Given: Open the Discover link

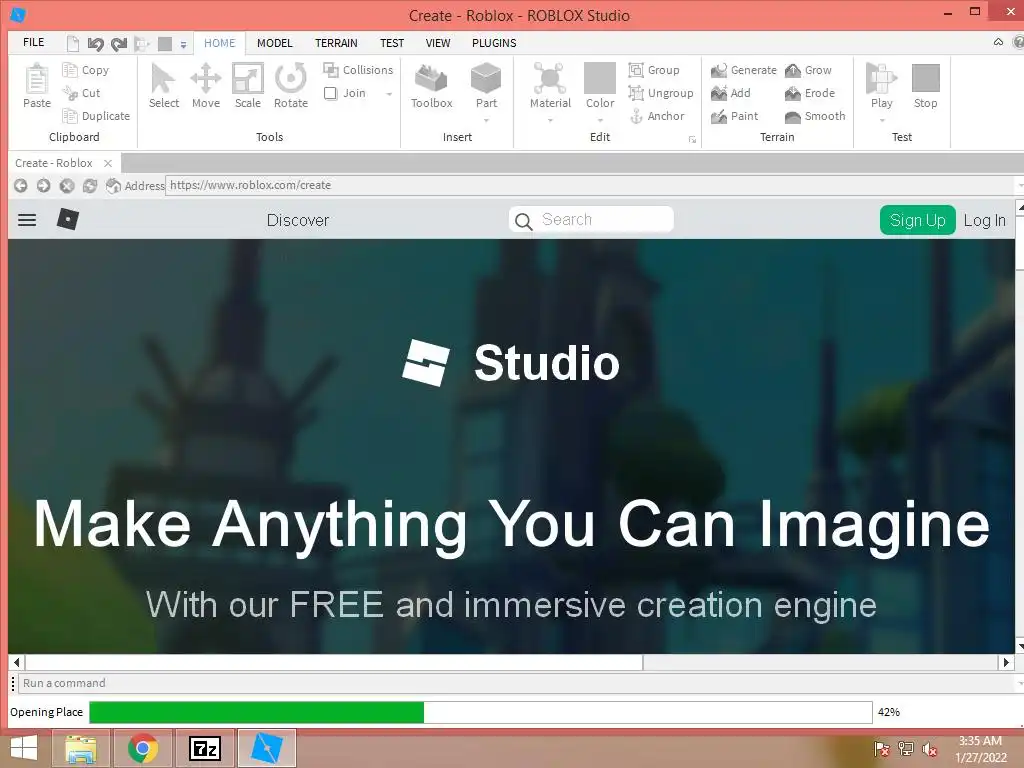Looking at the screenshot, I should click(x=298, y=220).
